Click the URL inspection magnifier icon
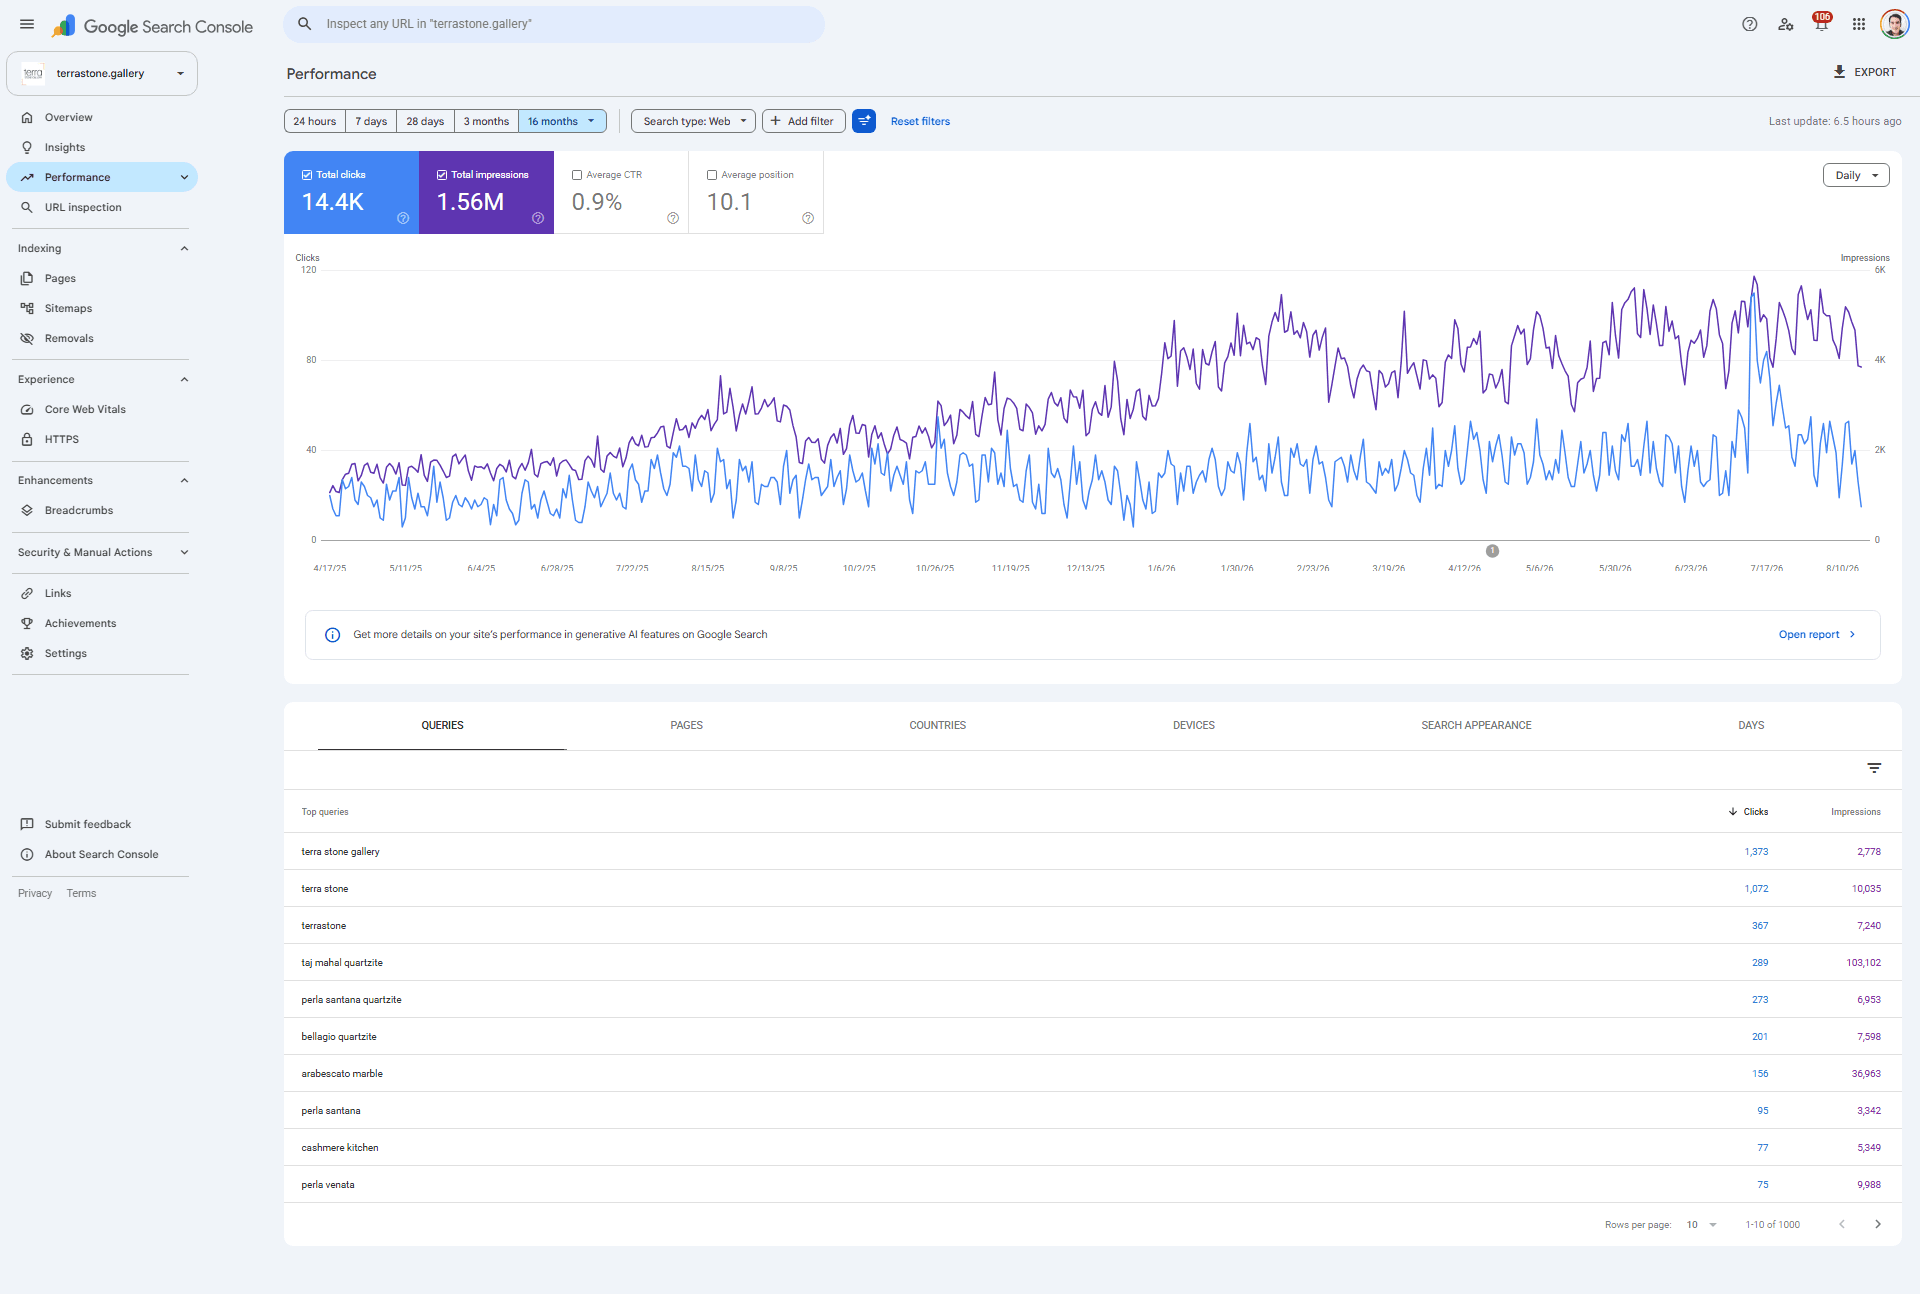The width and height of the screenshot is (1920, 1294). coord(27,208)
